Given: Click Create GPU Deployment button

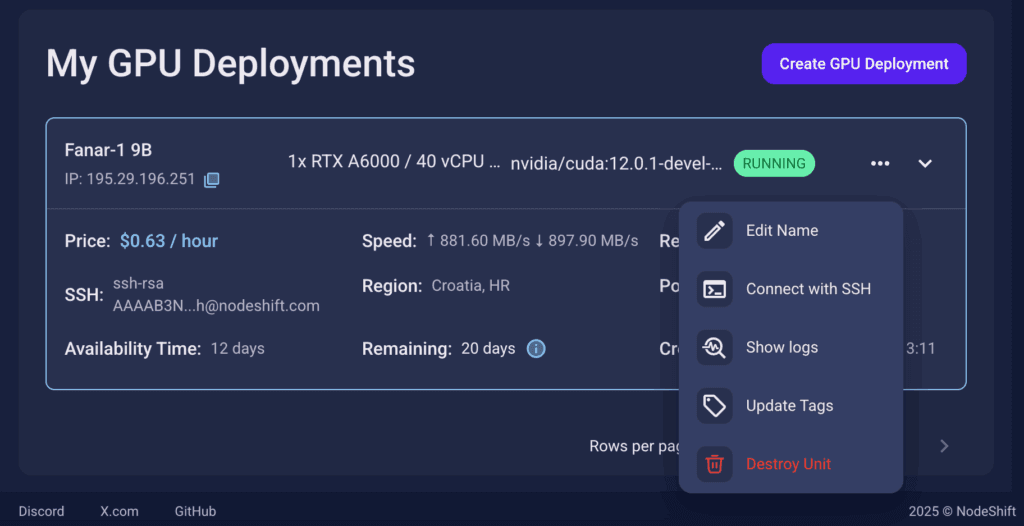Looking at the screenshot, I should point(864,64).
